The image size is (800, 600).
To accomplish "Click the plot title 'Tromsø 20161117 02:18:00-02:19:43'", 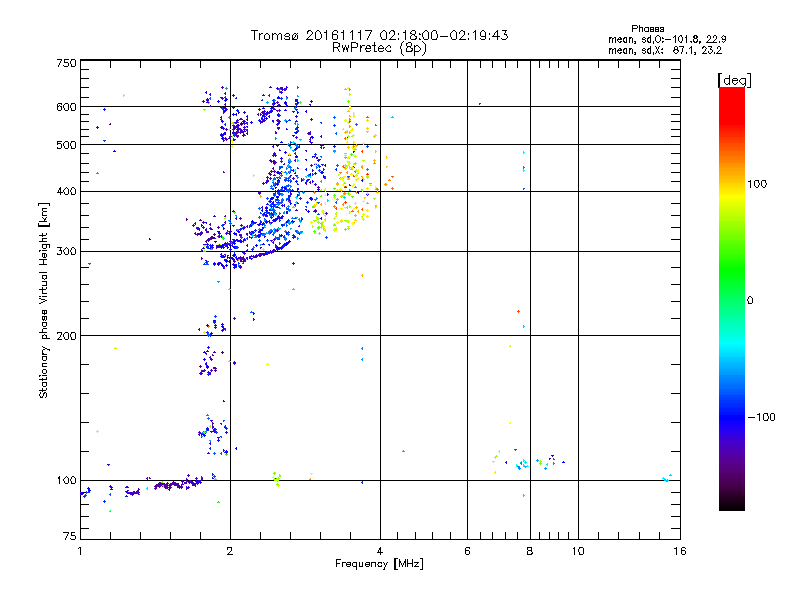I will 379,35.
